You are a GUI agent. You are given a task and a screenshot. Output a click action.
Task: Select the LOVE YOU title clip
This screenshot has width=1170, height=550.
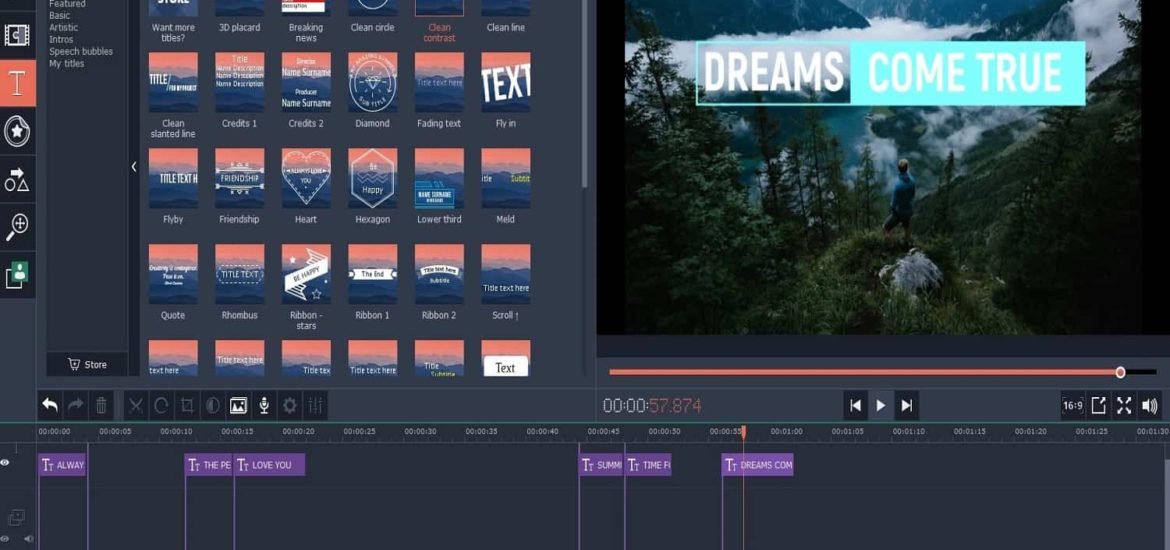(269, 465)
